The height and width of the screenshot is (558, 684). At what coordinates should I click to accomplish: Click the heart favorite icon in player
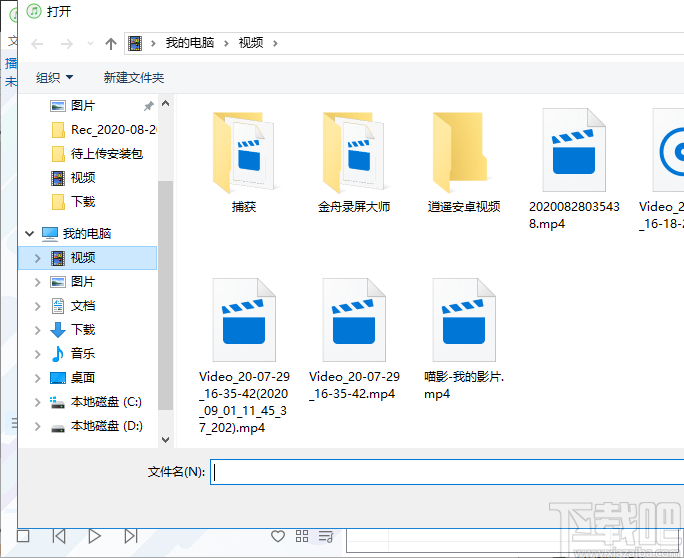click(278, 536)
